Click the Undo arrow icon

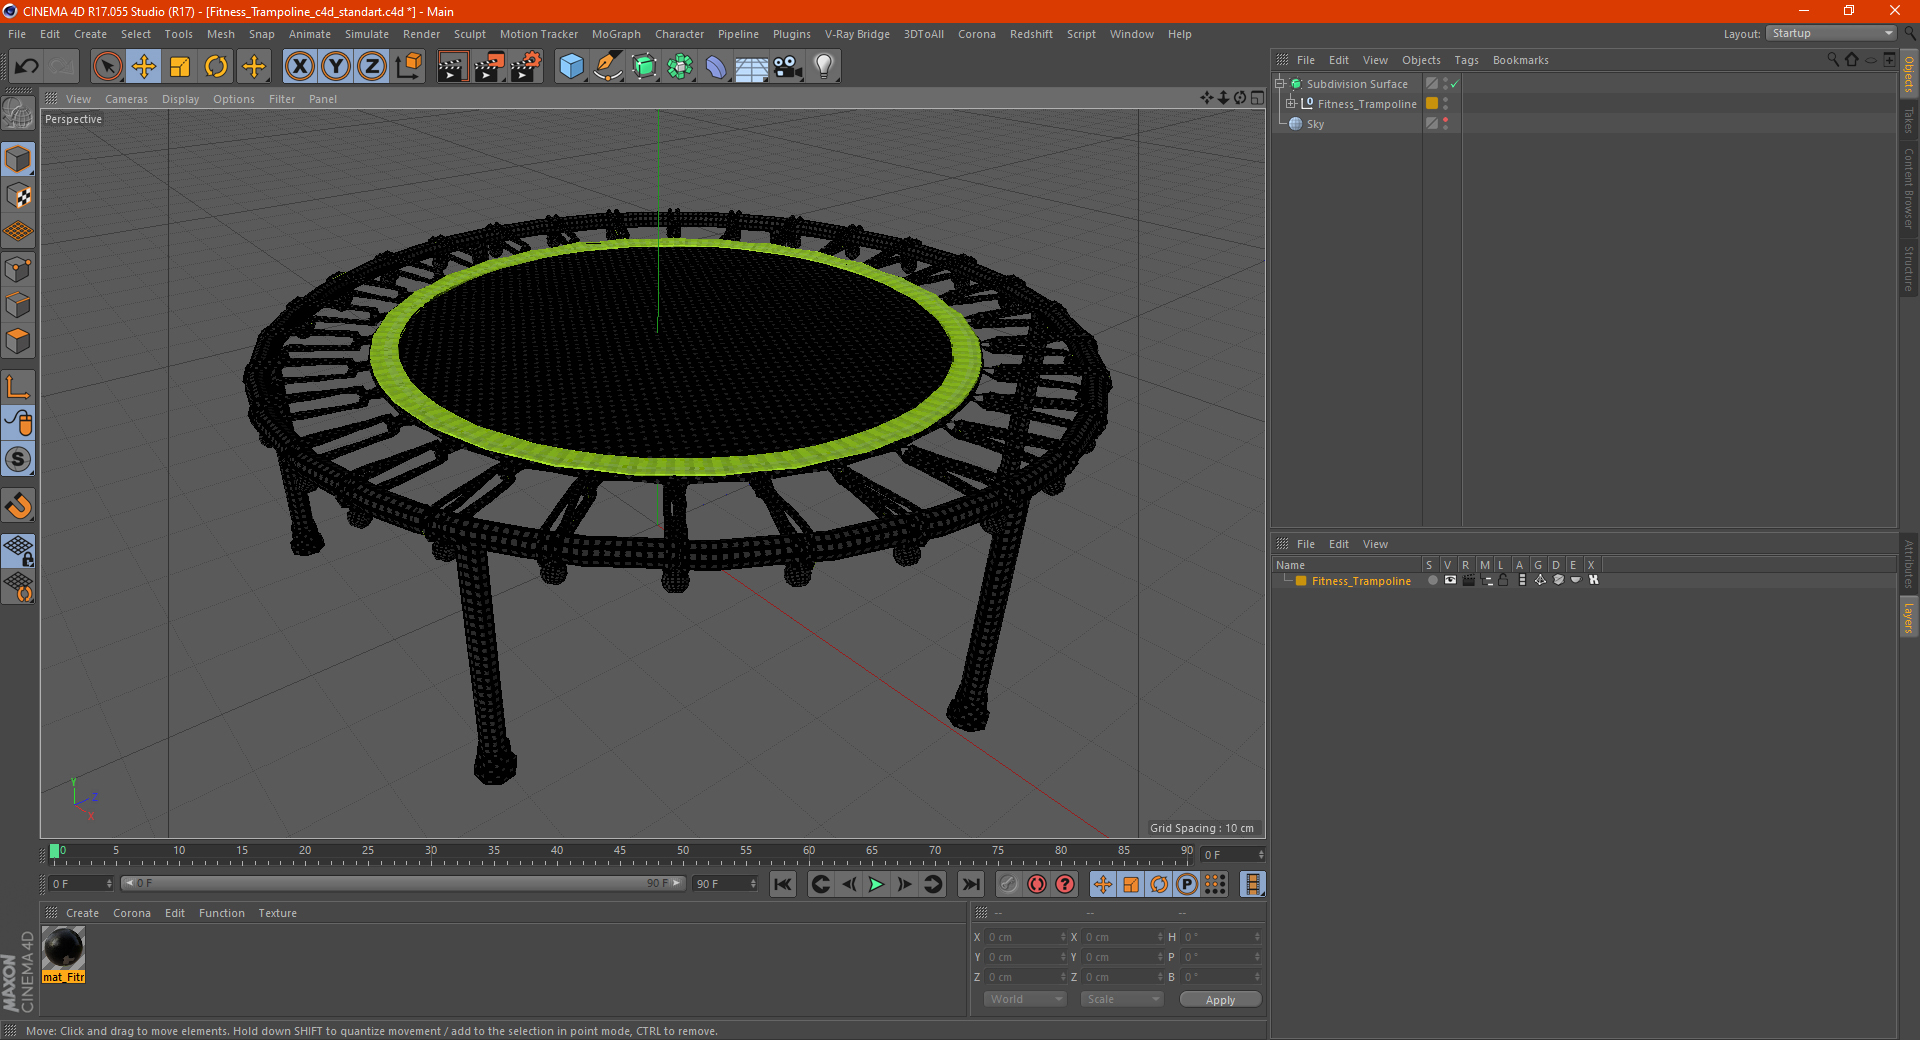tap(27, 67)
